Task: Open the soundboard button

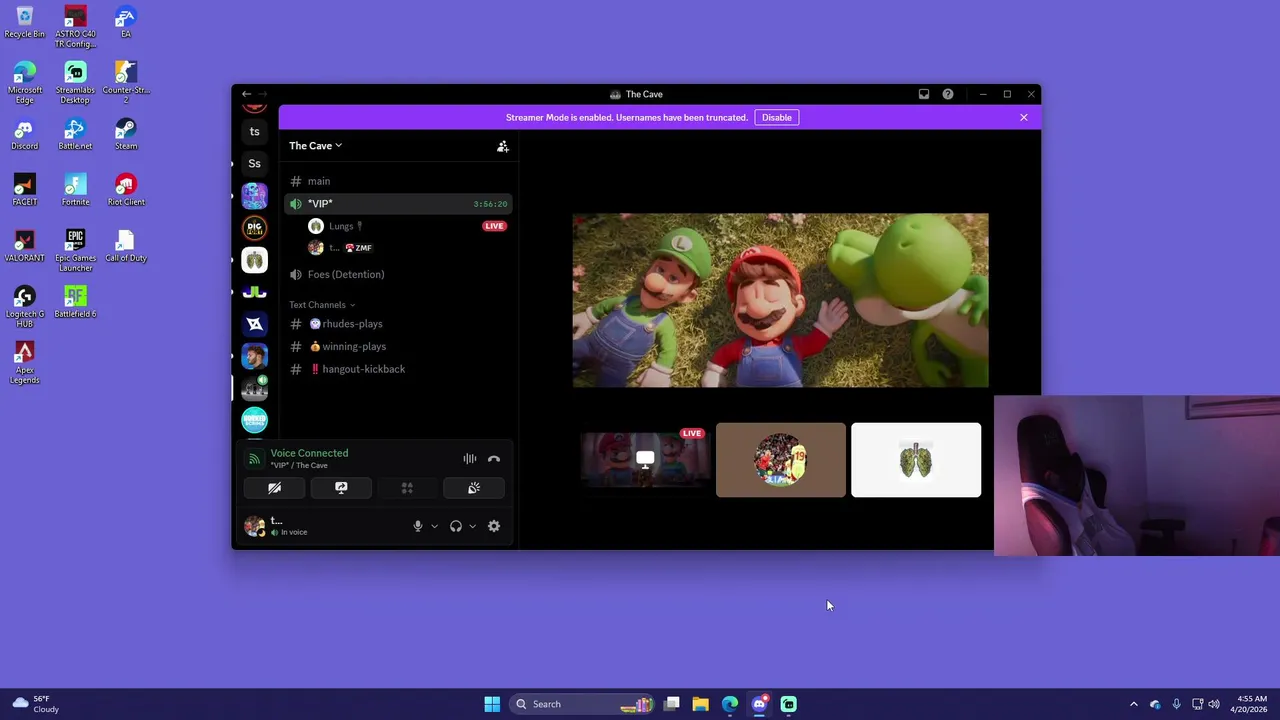Action: pos(474,488)
